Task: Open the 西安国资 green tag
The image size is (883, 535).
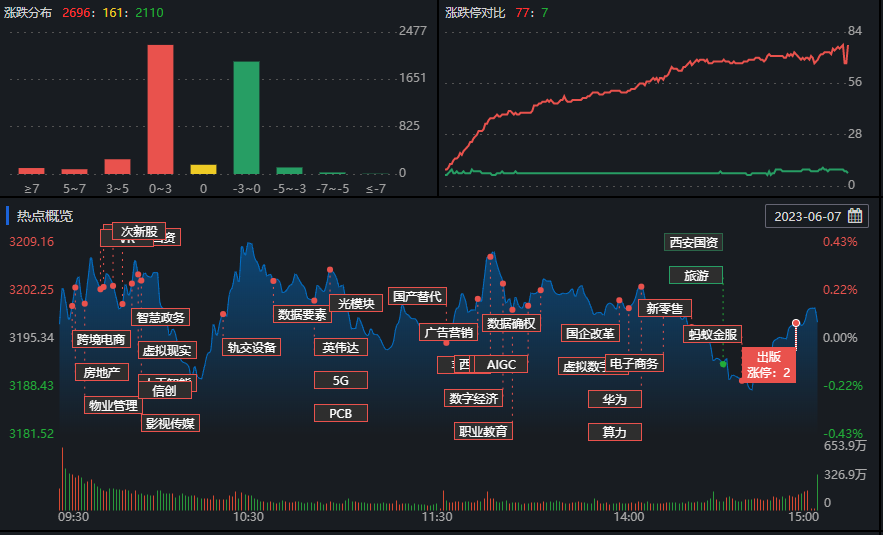Action: tap(693, 242)
